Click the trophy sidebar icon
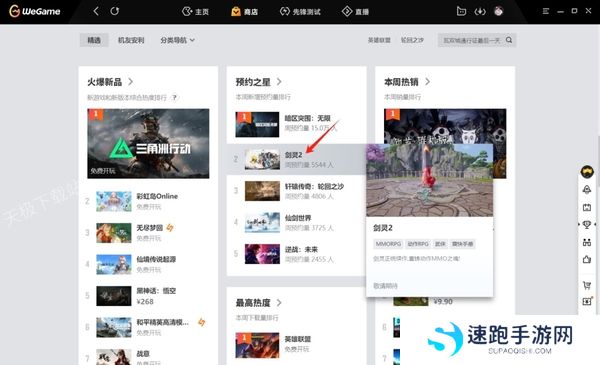 pyautogui.click(x=587, y=224)
